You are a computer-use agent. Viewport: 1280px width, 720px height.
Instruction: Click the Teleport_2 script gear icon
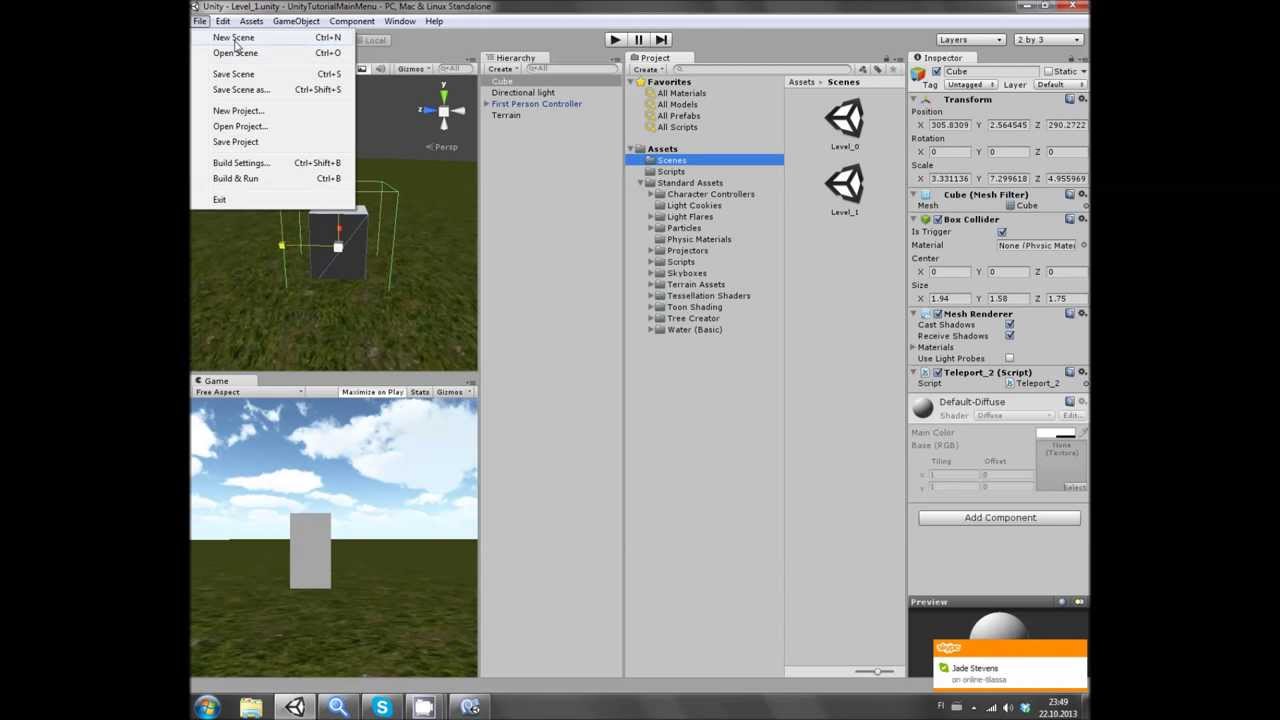point(1082,372)
